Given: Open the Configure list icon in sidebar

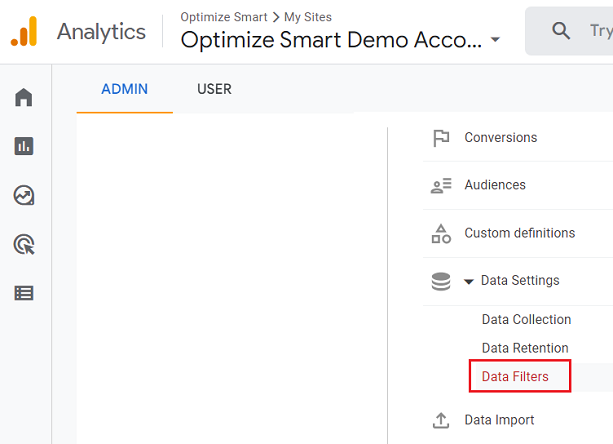Looking at the screenshot, I should (24, 293).
